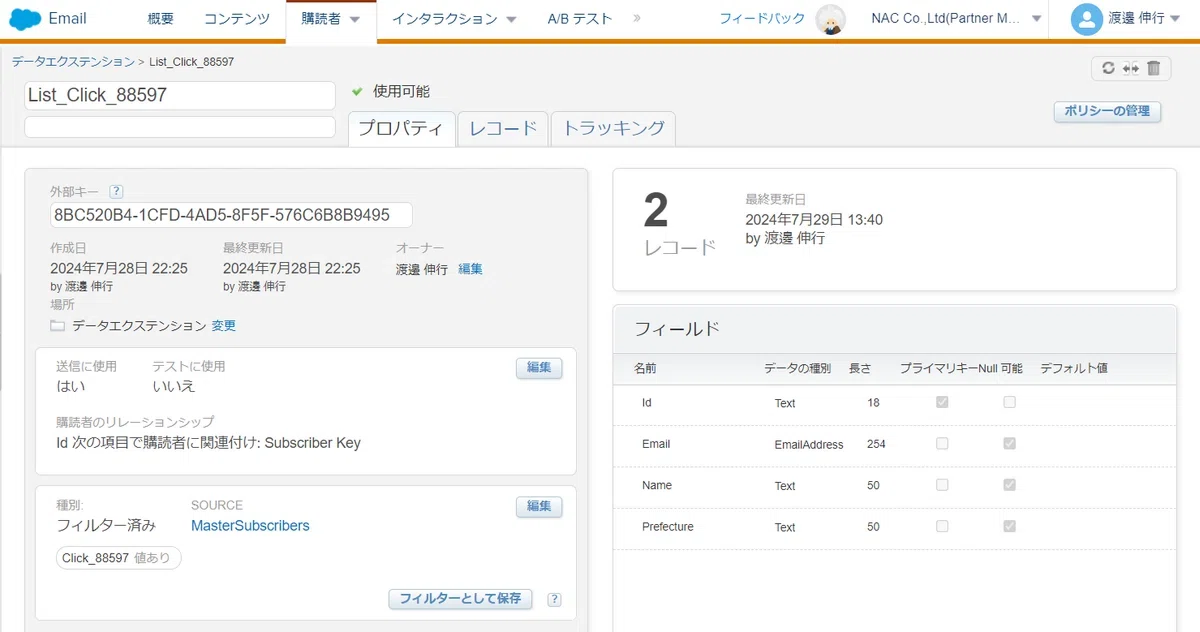1200x632 pixels.
Task: Click the フィルターとして保存 button
Action: click(x=460, y=599)
